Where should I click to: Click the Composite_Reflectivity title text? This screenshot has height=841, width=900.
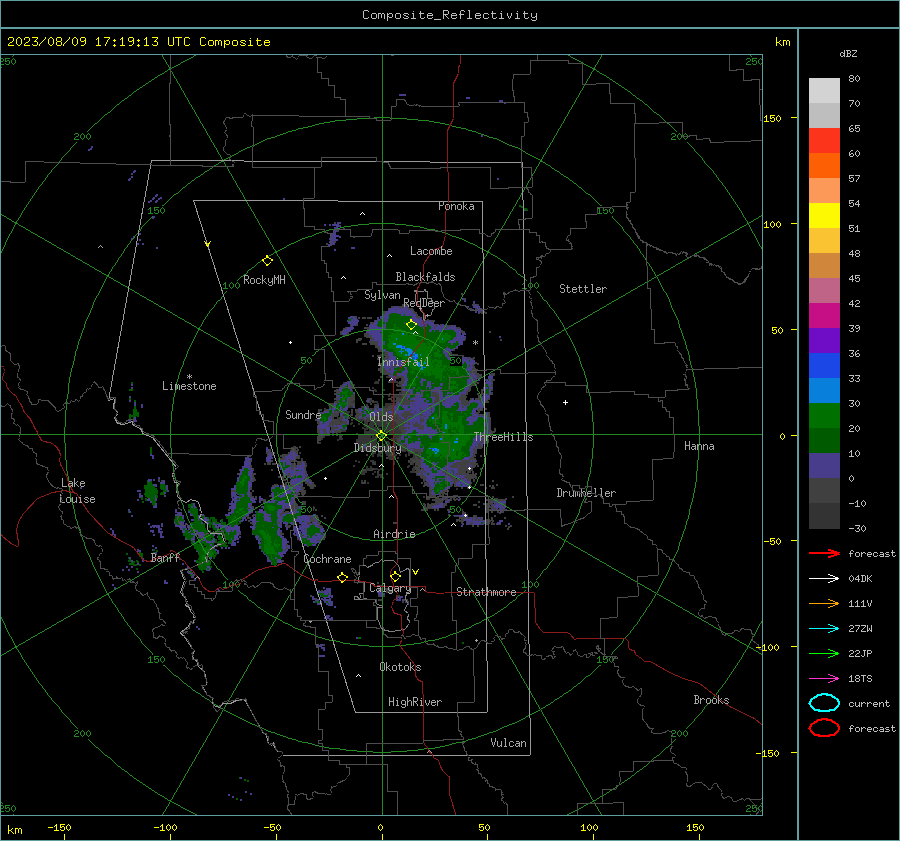[449, 15]
